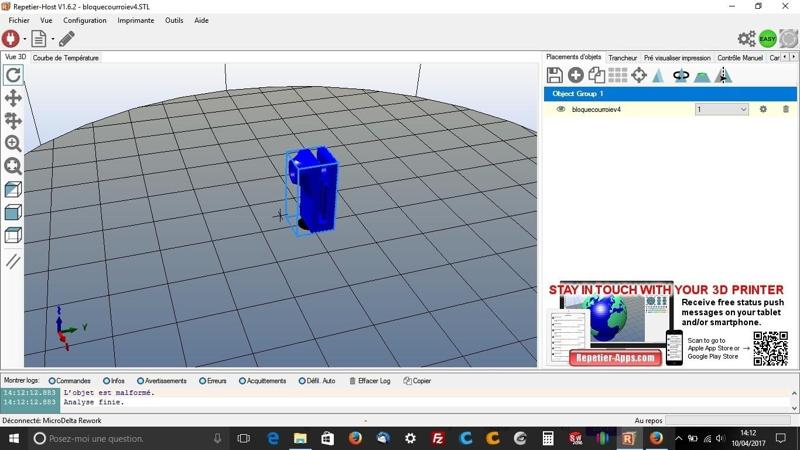Open the Aide menu
Screen dimensions: 800x450
(x=202, y=20)
